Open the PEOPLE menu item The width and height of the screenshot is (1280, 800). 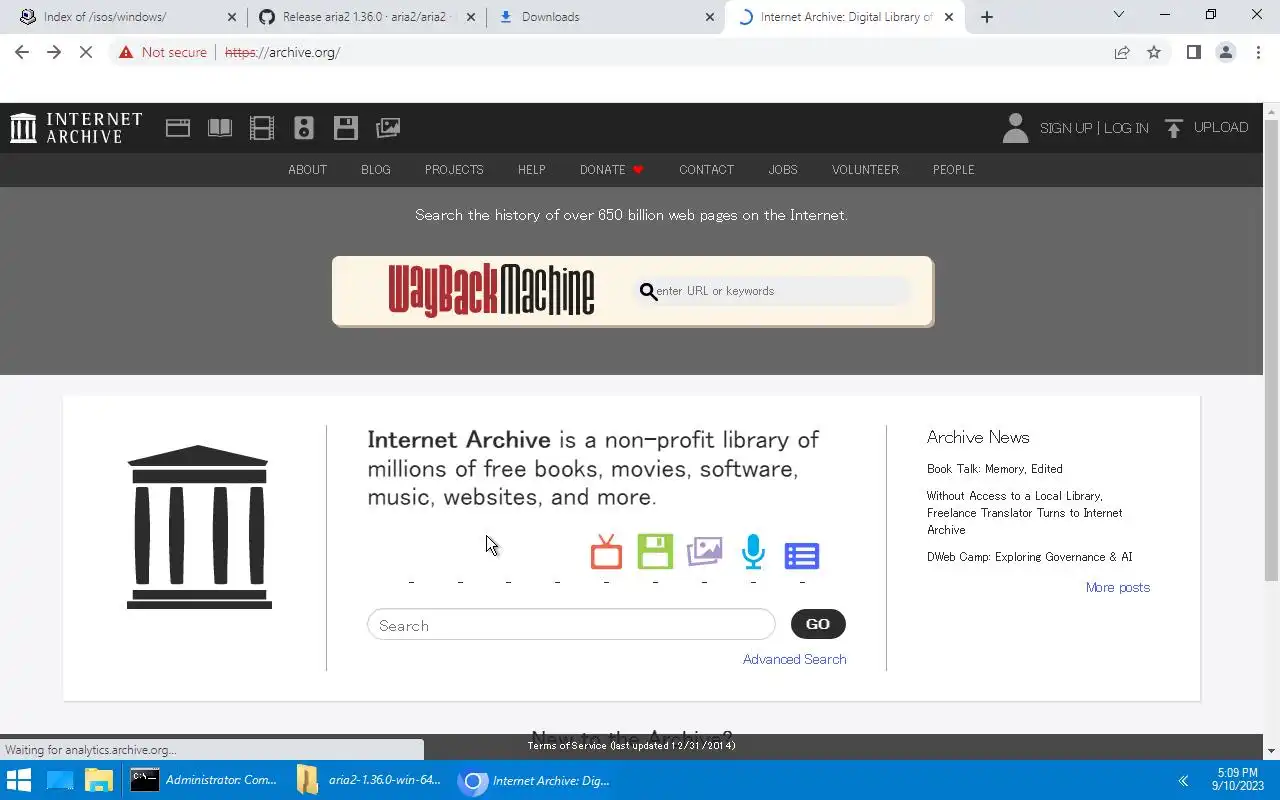coord(953,170)
